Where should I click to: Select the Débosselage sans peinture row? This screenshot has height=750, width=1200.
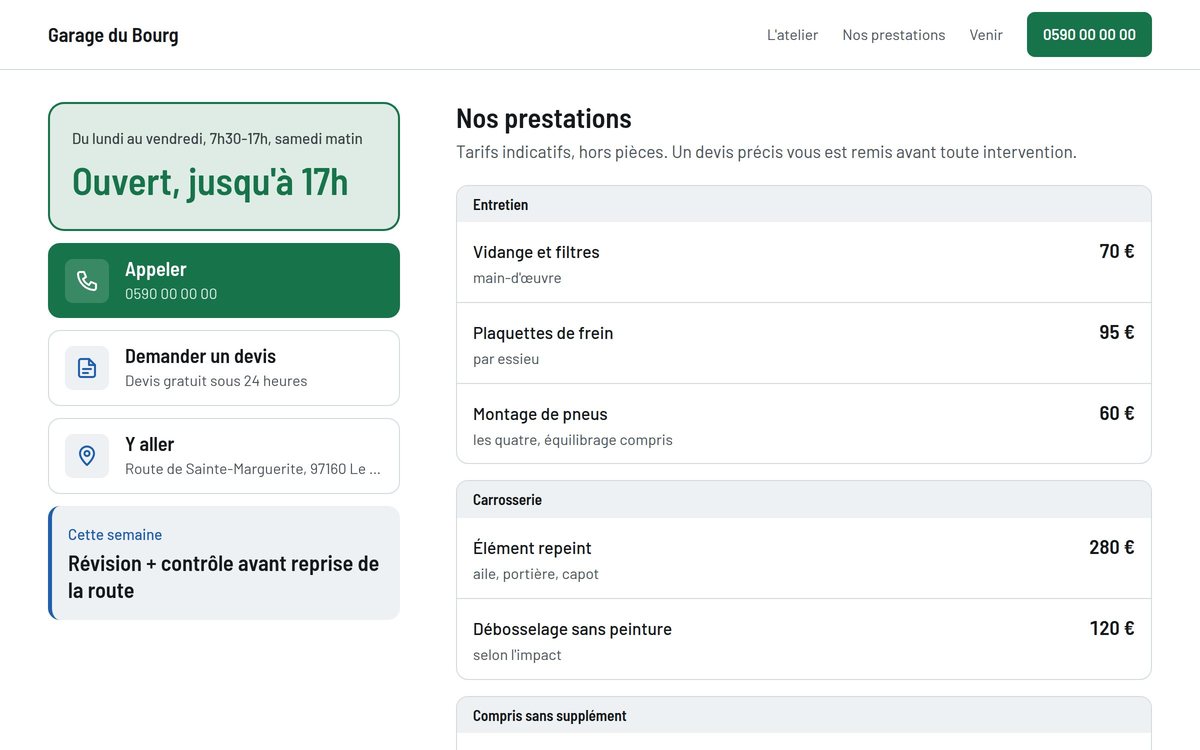[x=804, y=639]
